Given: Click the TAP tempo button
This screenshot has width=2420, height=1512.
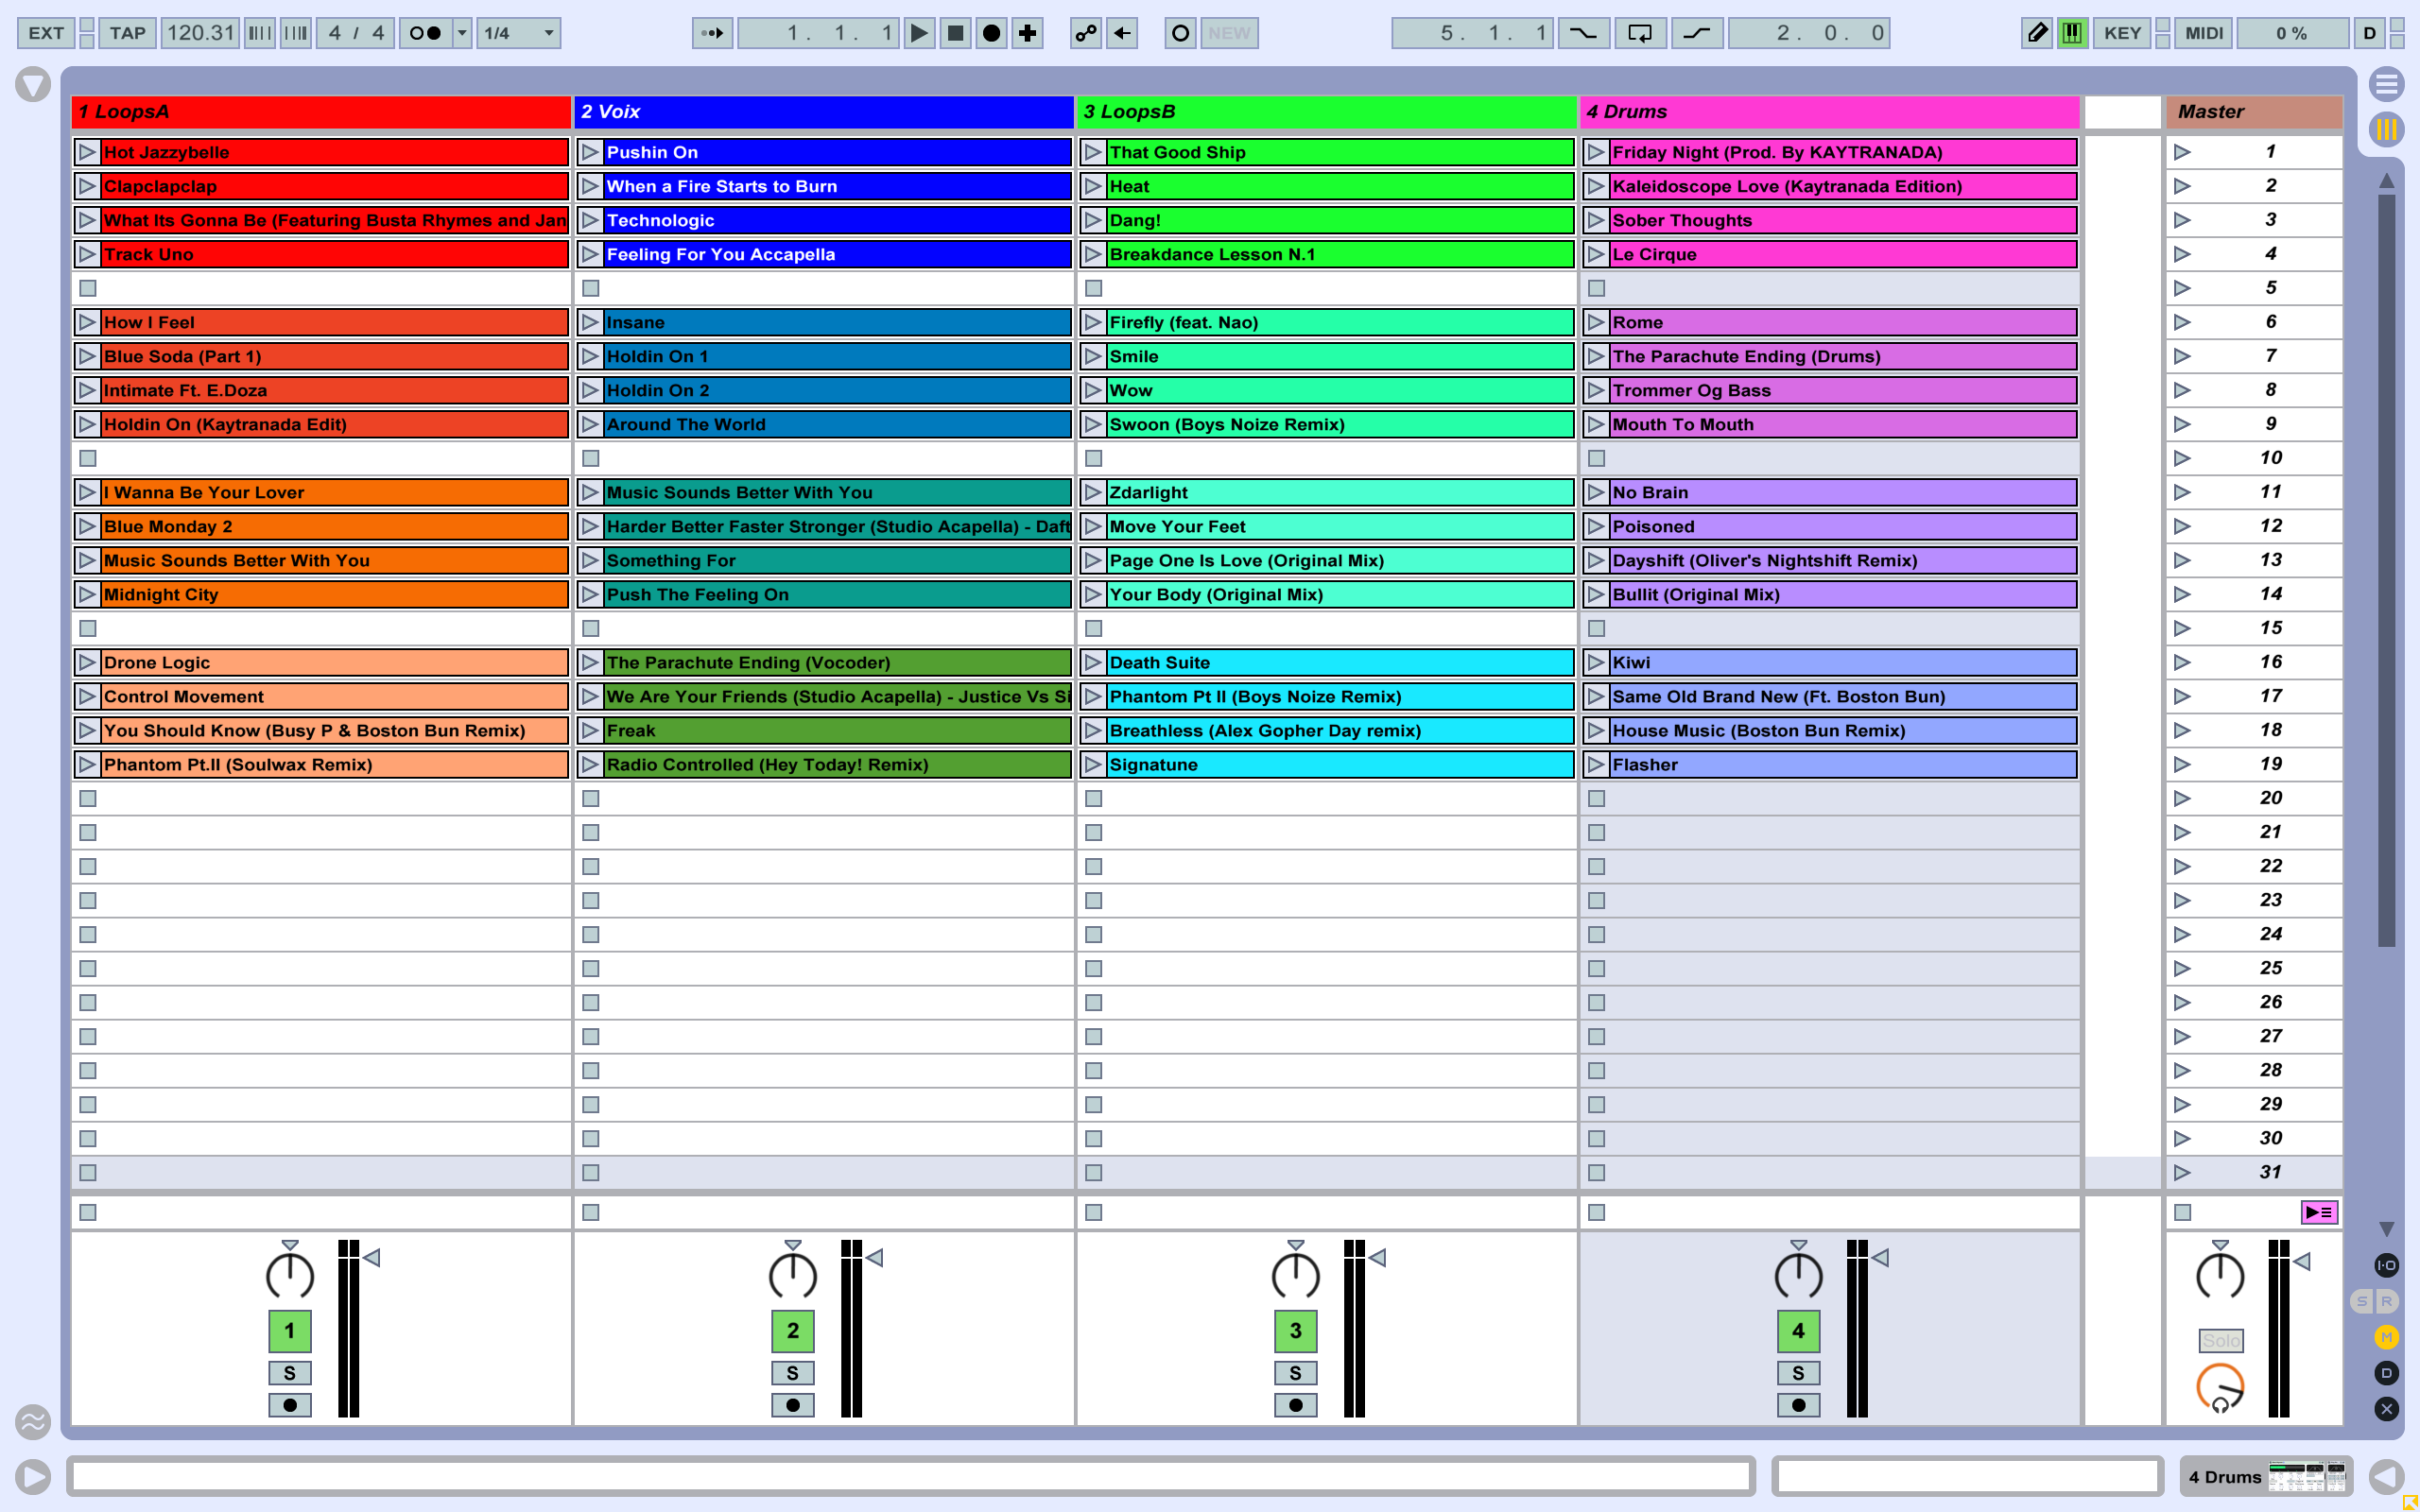Looking at the screenshot, I should (x=128, y=33).
